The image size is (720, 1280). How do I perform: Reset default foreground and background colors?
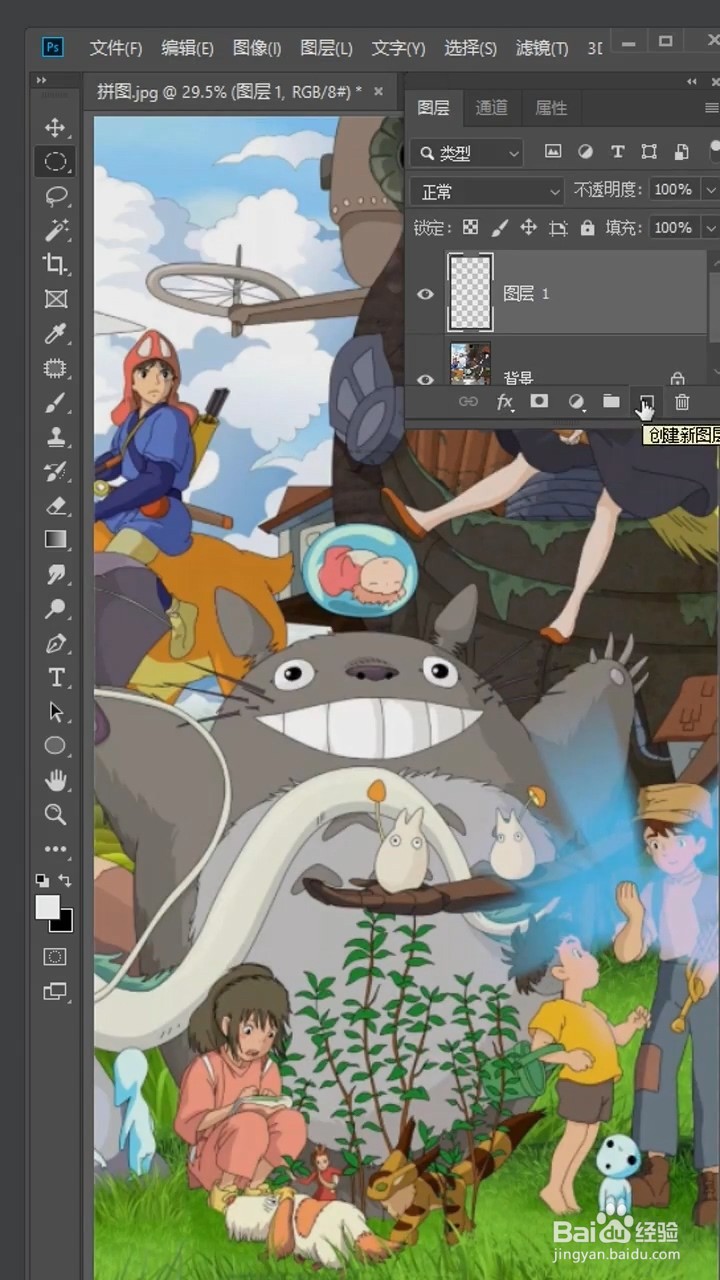[42, 880]
